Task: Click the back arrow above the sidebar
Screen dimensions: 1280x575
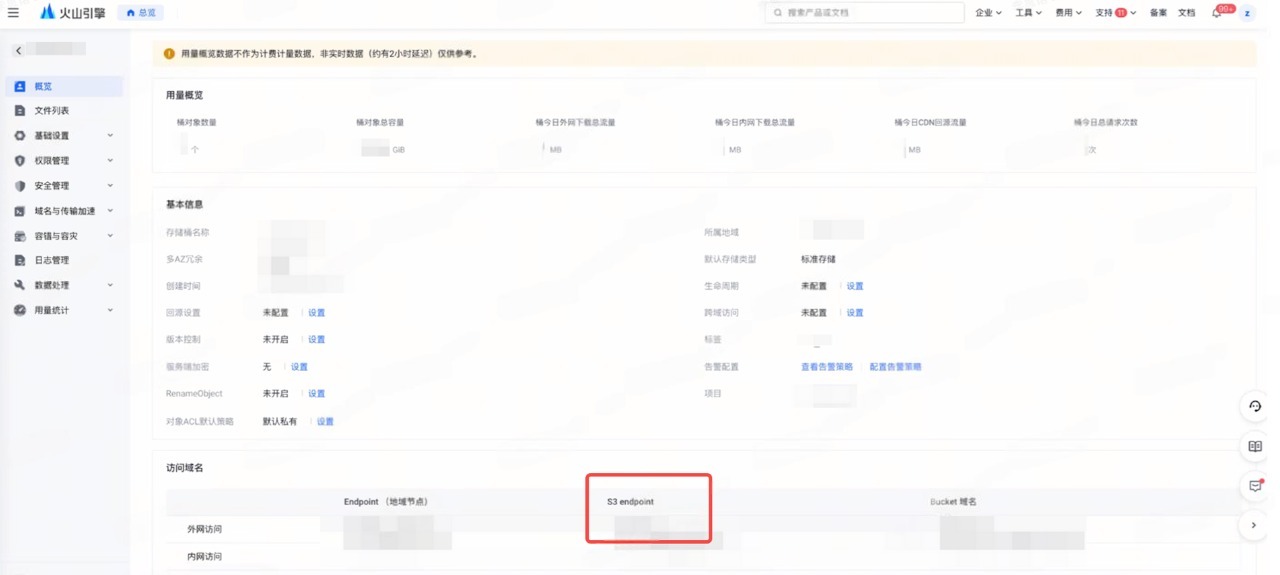Action: 18,50
